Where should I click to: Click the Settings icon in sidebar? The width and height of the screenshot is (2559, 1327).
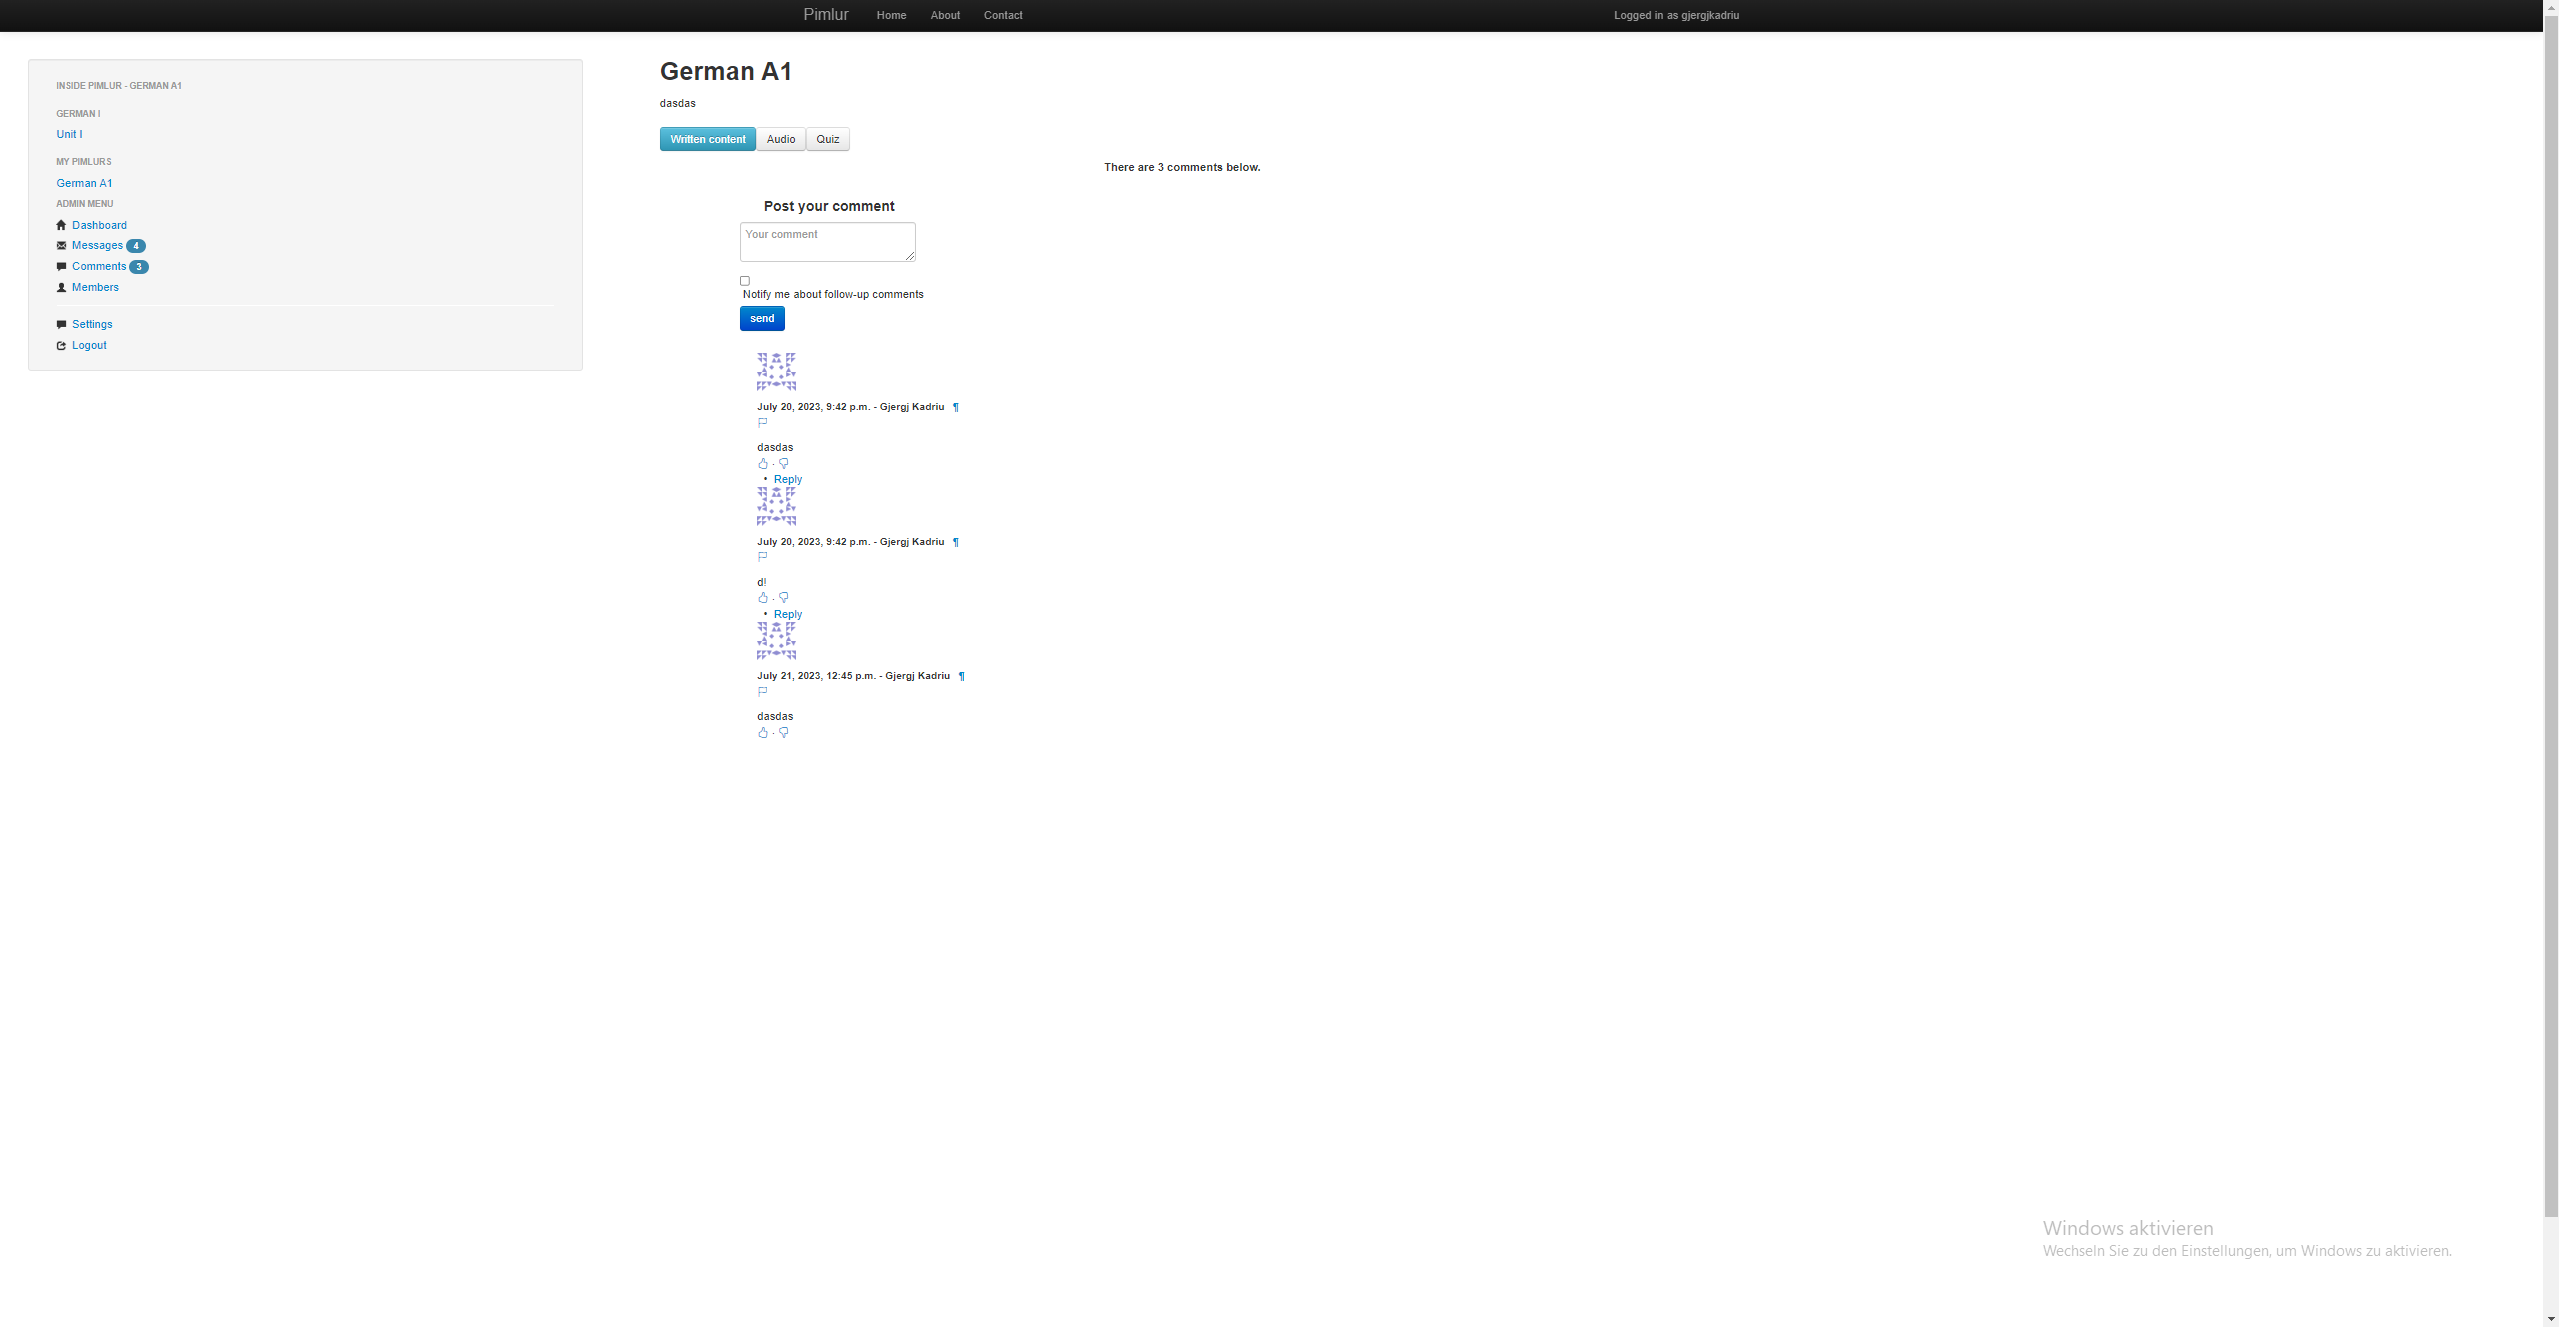pos(61,324)
